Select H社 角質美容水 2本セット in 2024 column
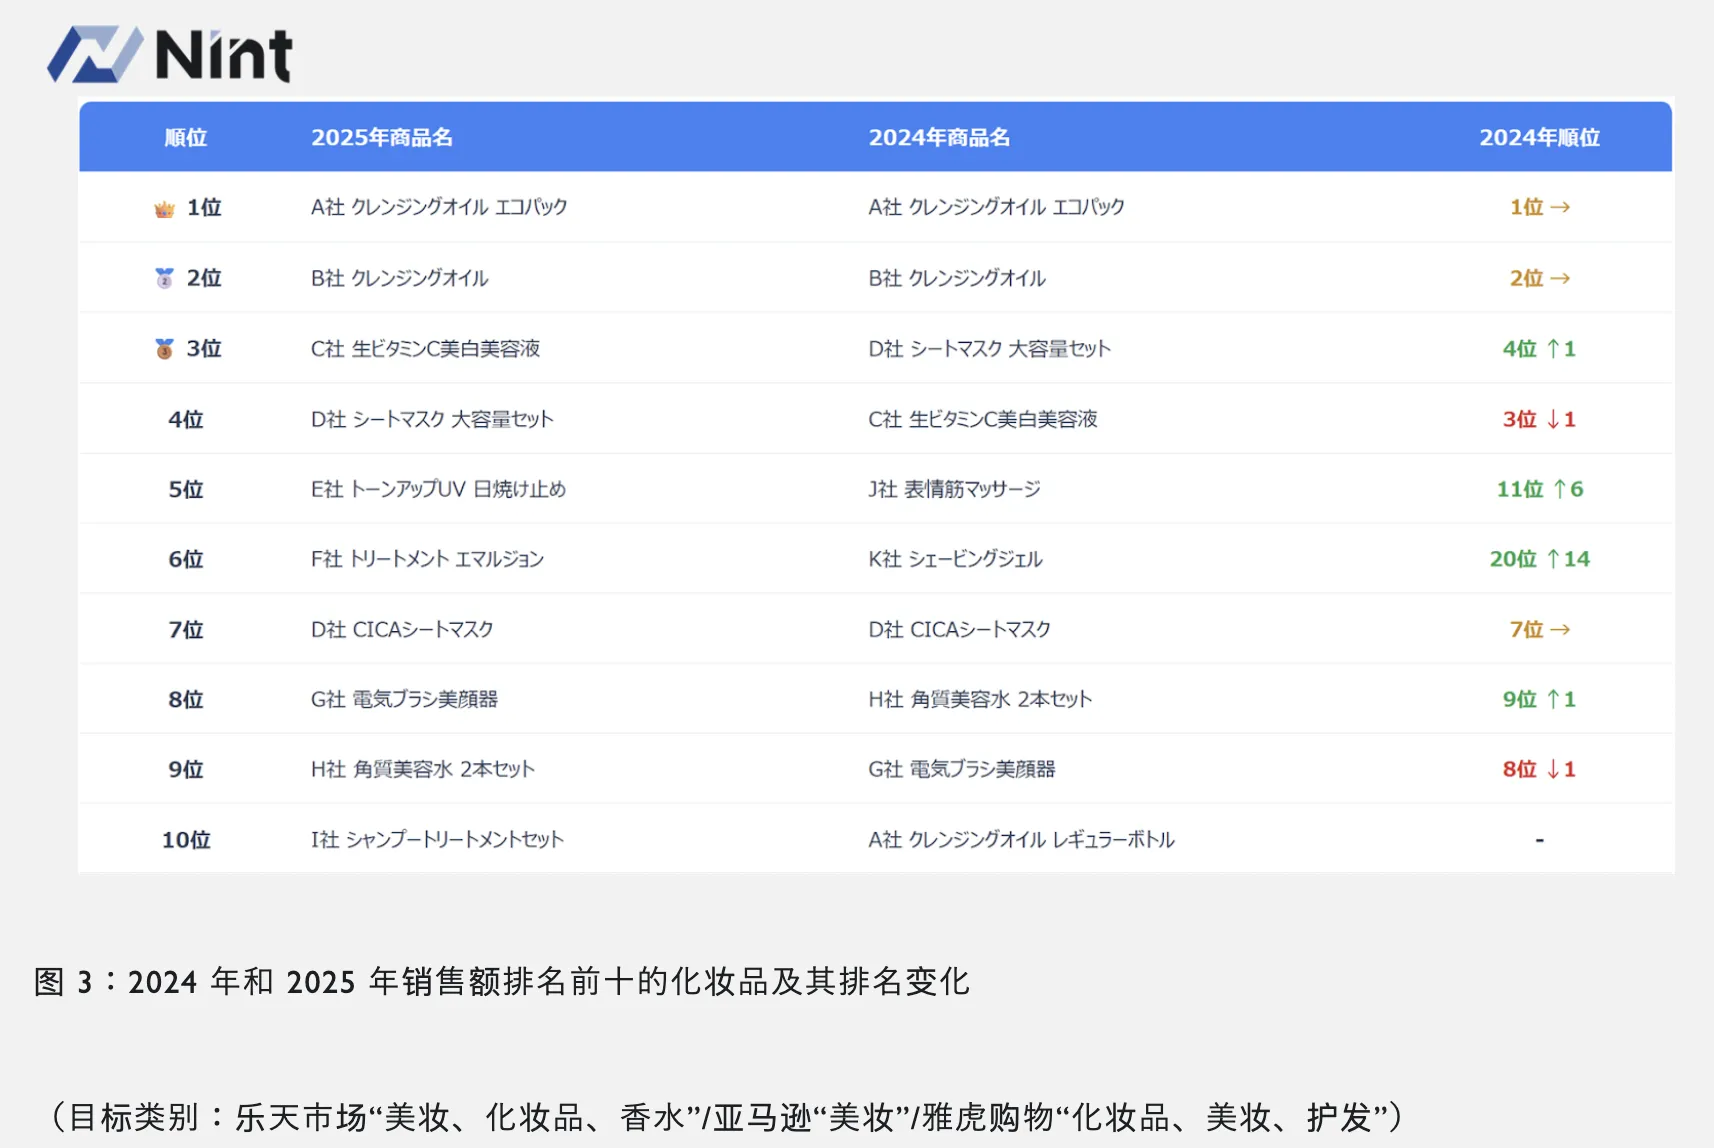Screen dimensions: 1714x1148 coord(980,699)
